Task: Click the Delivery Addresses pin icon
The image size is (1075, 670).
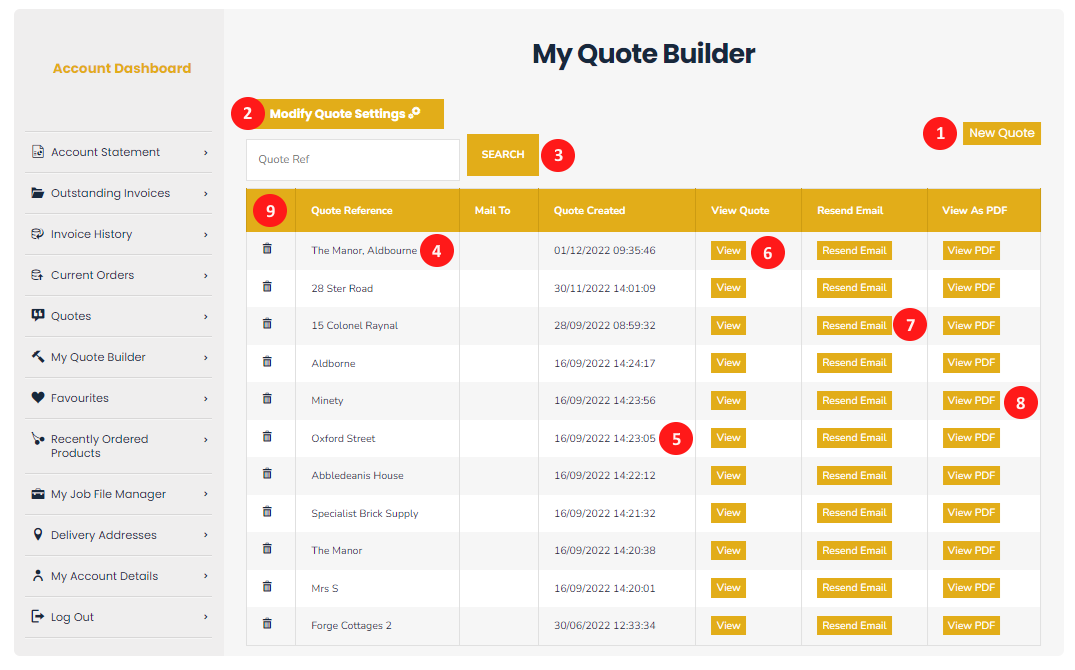Action: pyautogui.click(x=38, y=535)
